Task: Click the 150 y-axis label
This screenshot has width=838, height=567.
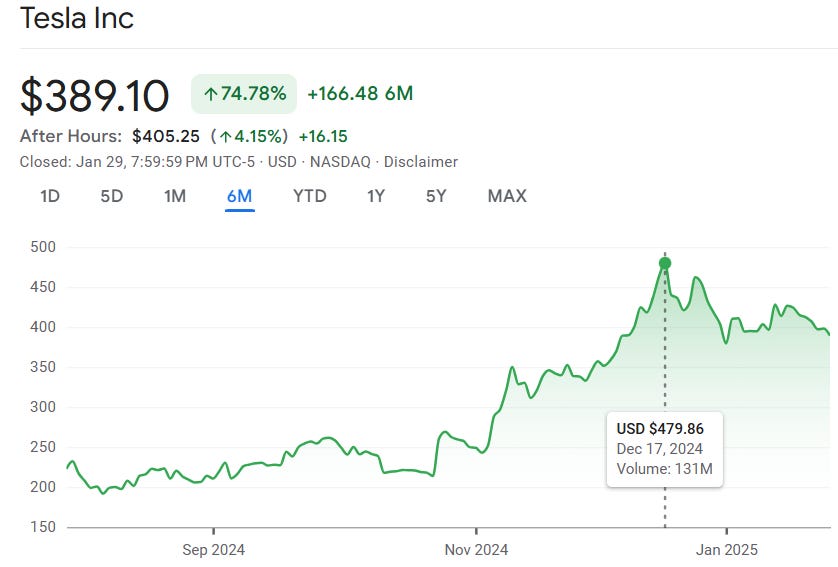Action: click(43, 527)
